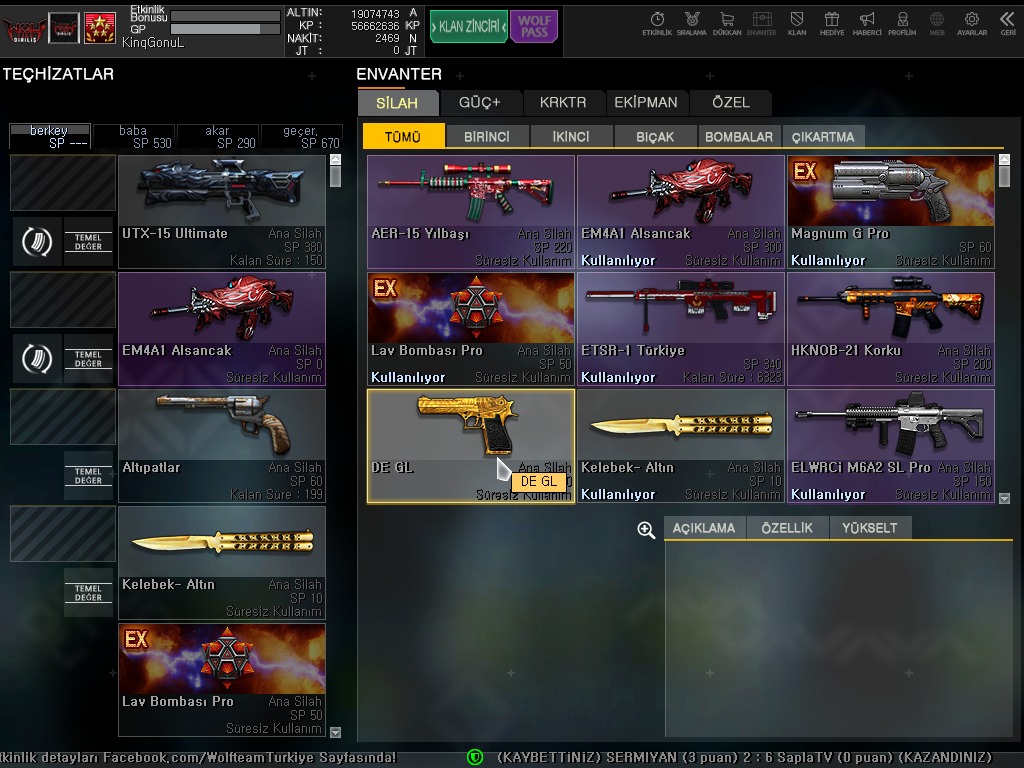Select inventory Kelebek- Altın marked Kullanılıyor
The width and height of the screenshot is (1024, 768).
[681, 446]
